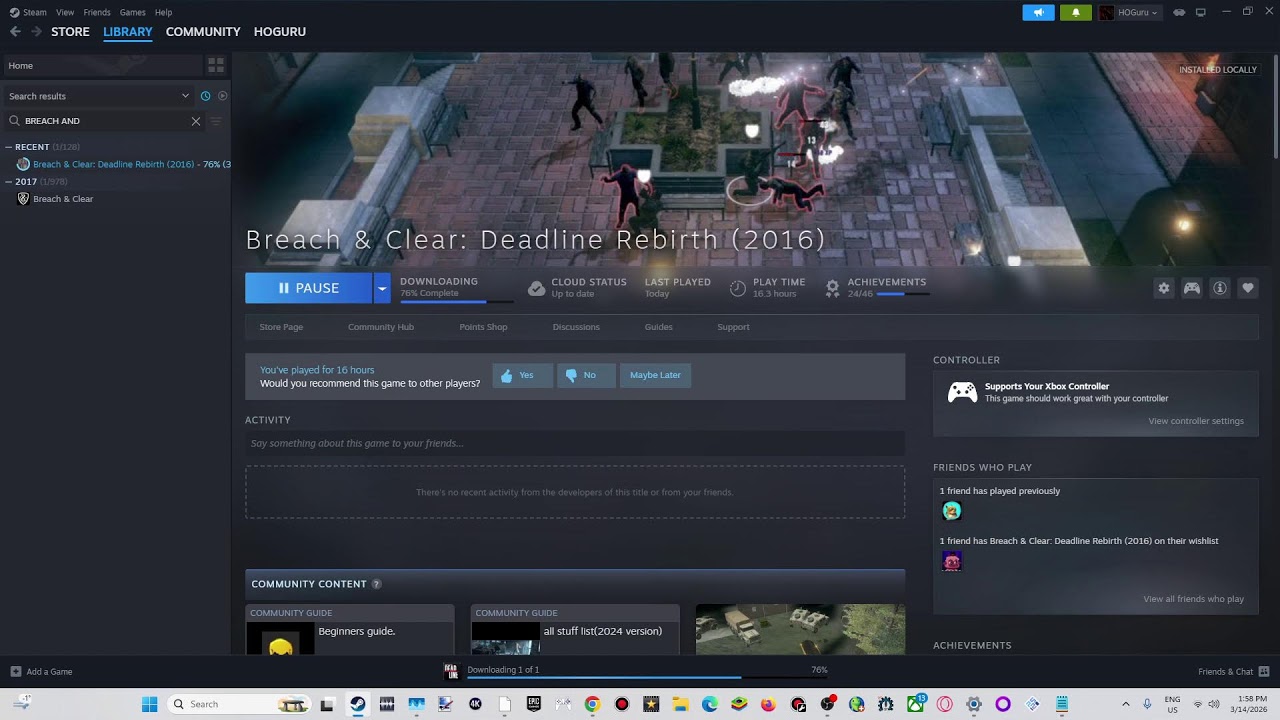Viewport: 1280px width, 720px height.
Task: Enter Big Picture mode via monitor icon
Action: click(x=1201, y=12)
